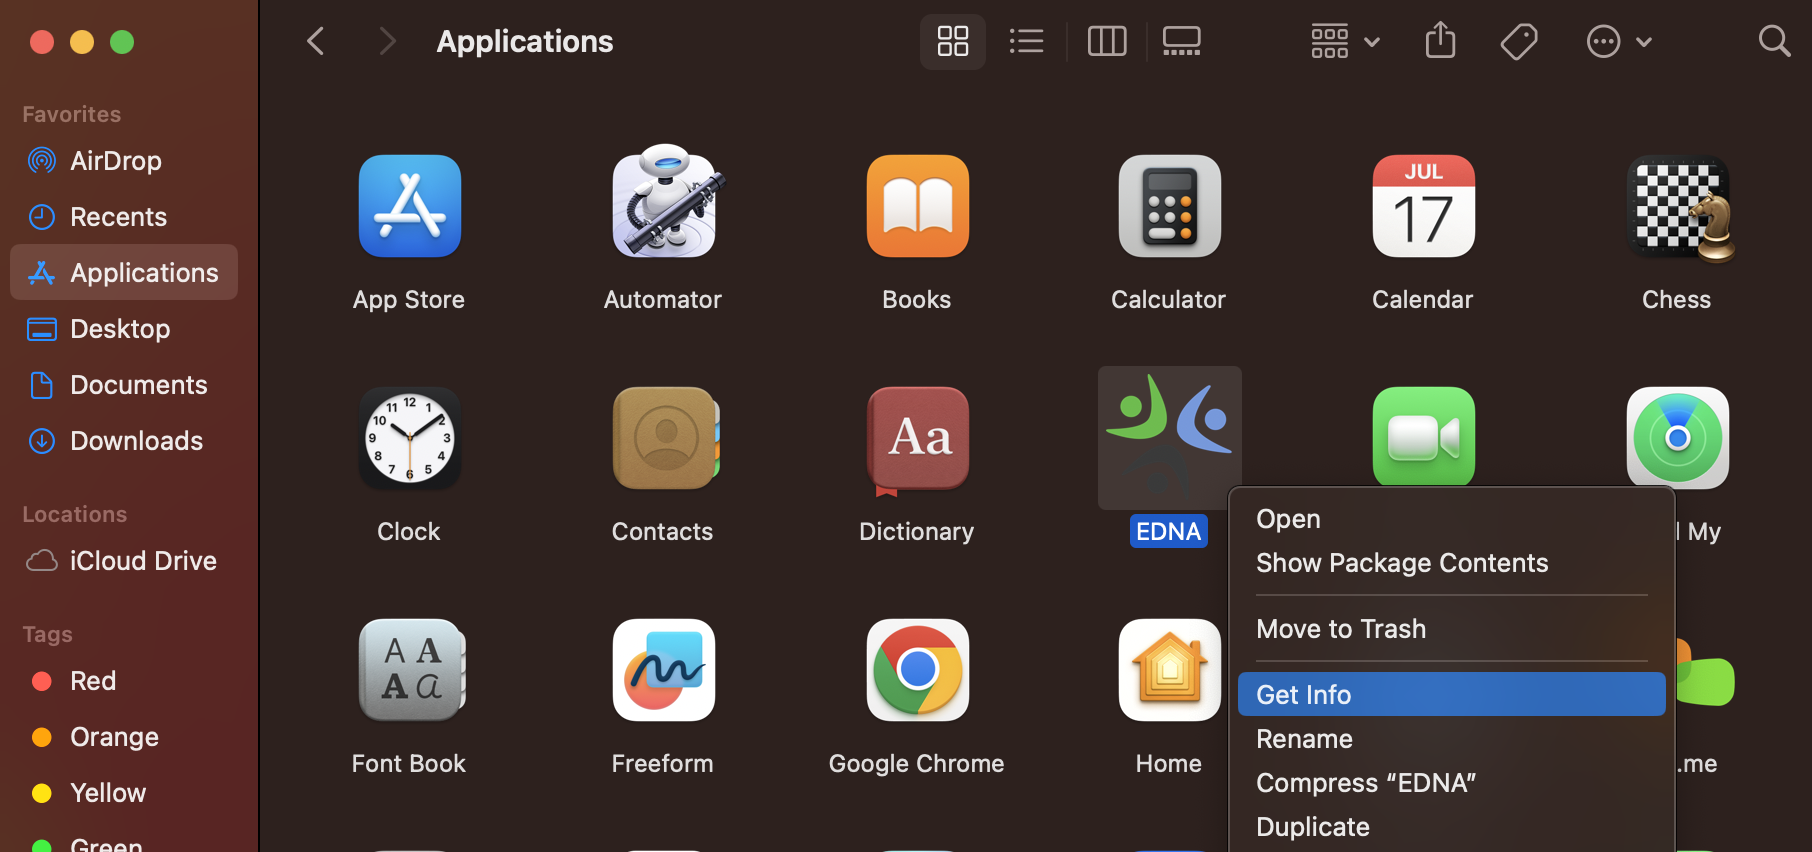This screenshot has width=1812, height=852.
Task: Select Move to Trash menu entry
Action: (x=1341, y=629)
